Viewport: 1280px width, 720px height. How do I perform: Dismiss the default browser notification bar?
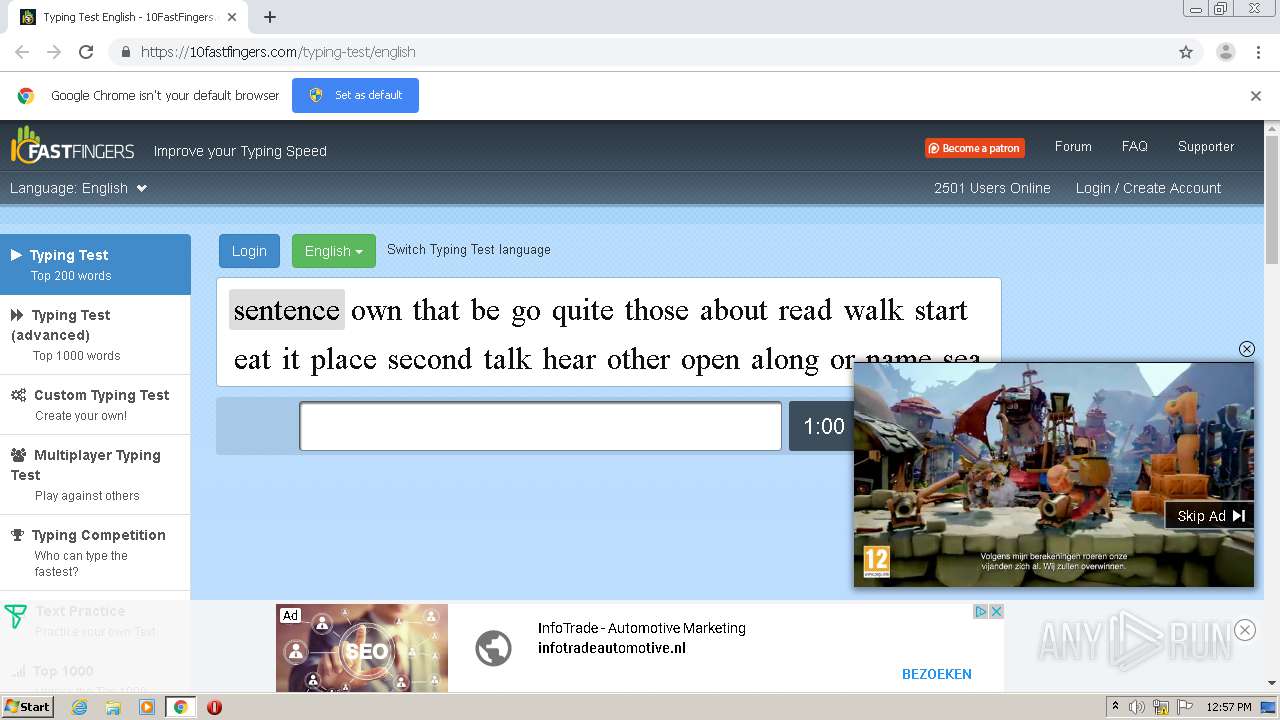click(x=1256, y=96)
